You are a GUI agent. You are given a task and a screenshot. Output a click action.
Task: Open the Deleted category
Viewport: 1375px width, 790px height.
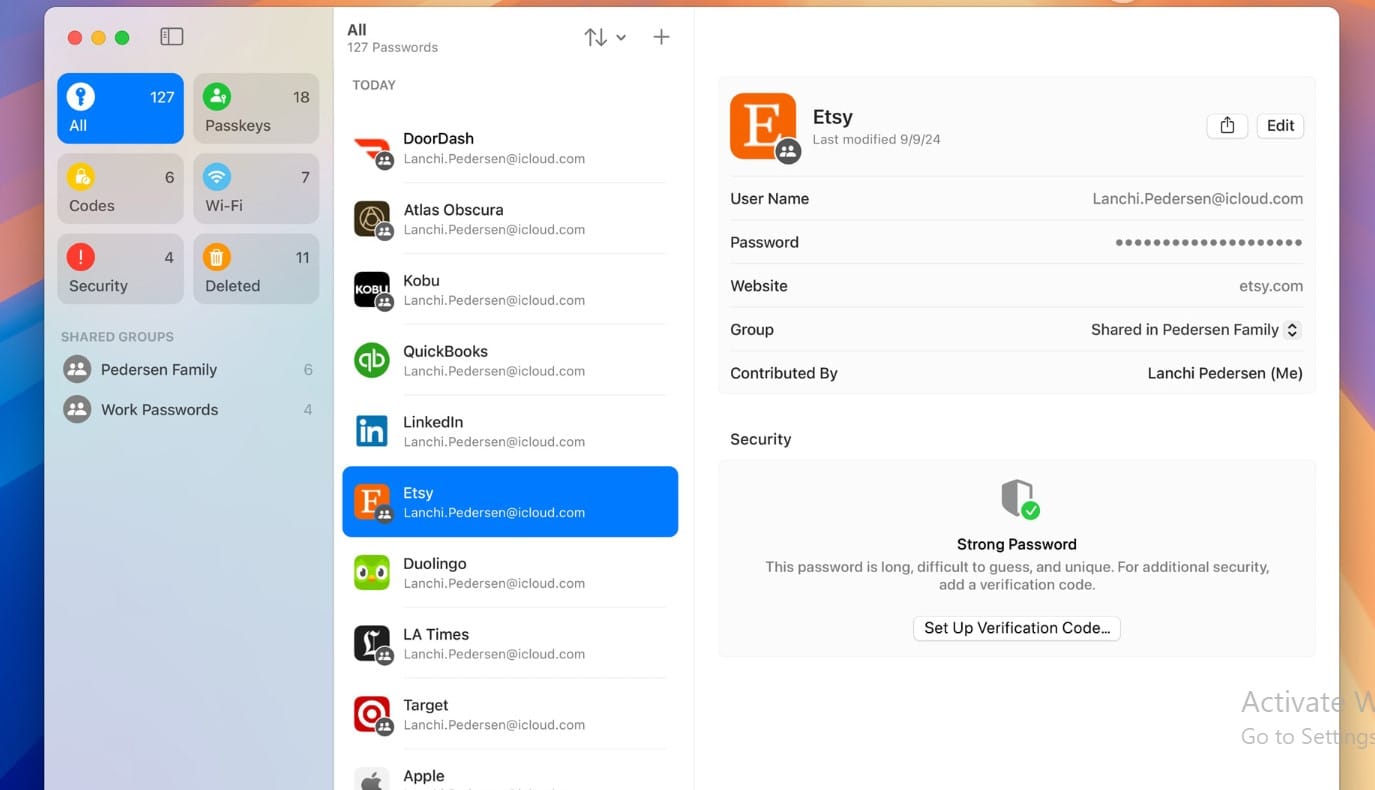tap(256, 269)
